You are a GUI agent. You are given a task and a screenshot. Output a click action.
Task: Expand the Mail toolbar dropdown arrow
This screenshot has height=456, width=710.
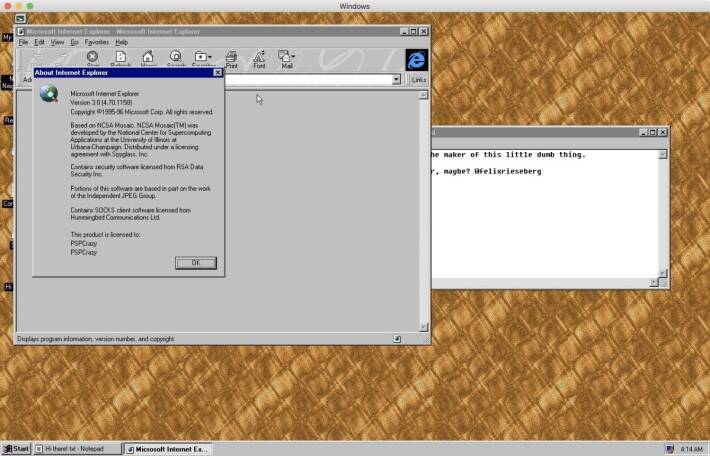click(x=293, y=57)
